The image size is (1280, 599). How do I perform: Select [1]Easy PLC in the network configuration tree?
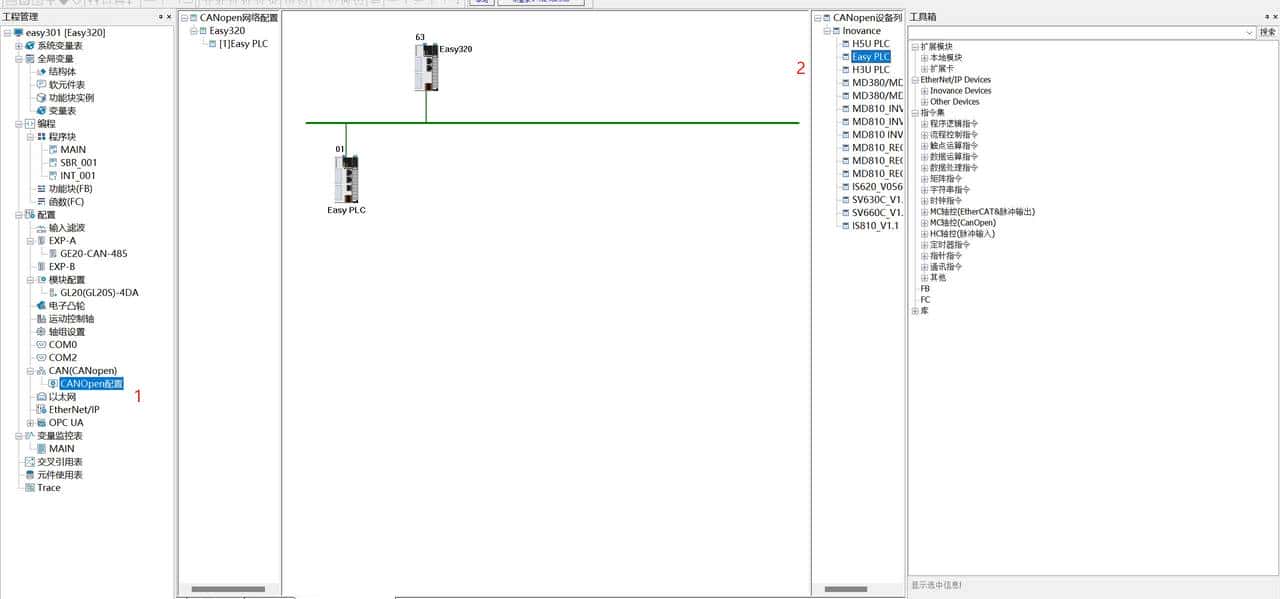[243, 44]
